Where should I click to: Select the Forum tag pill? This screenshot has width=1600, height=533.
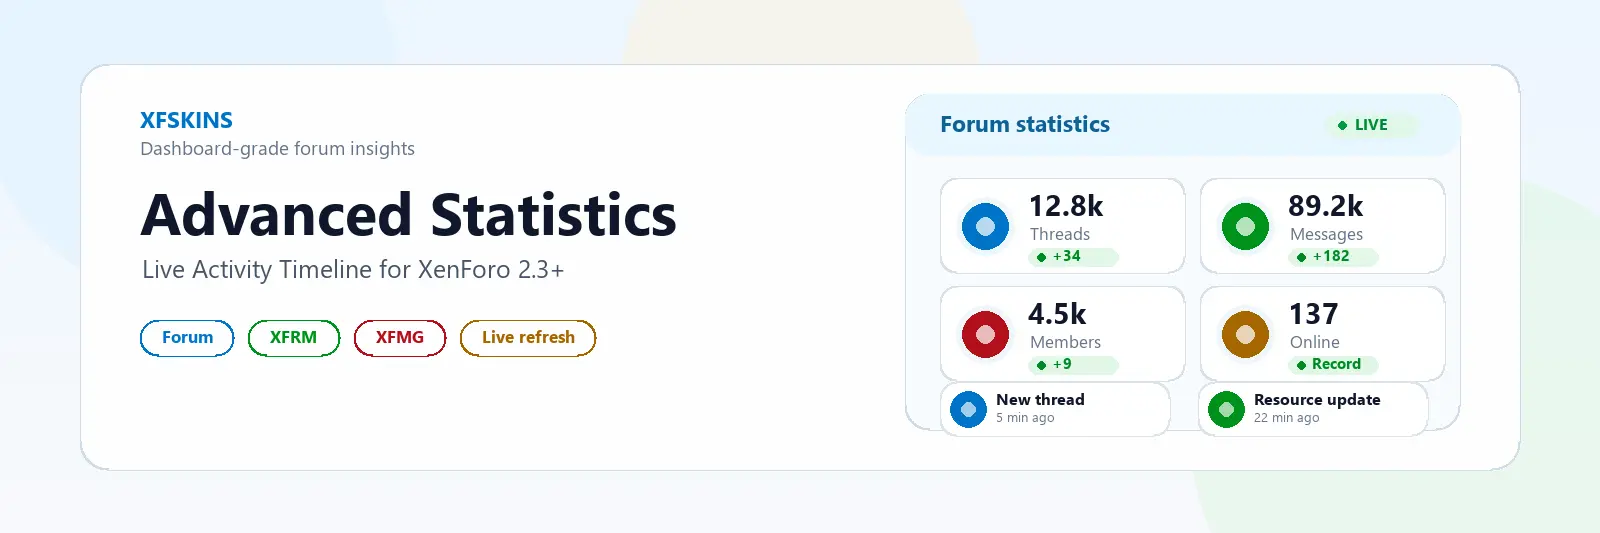click(187, 338)
